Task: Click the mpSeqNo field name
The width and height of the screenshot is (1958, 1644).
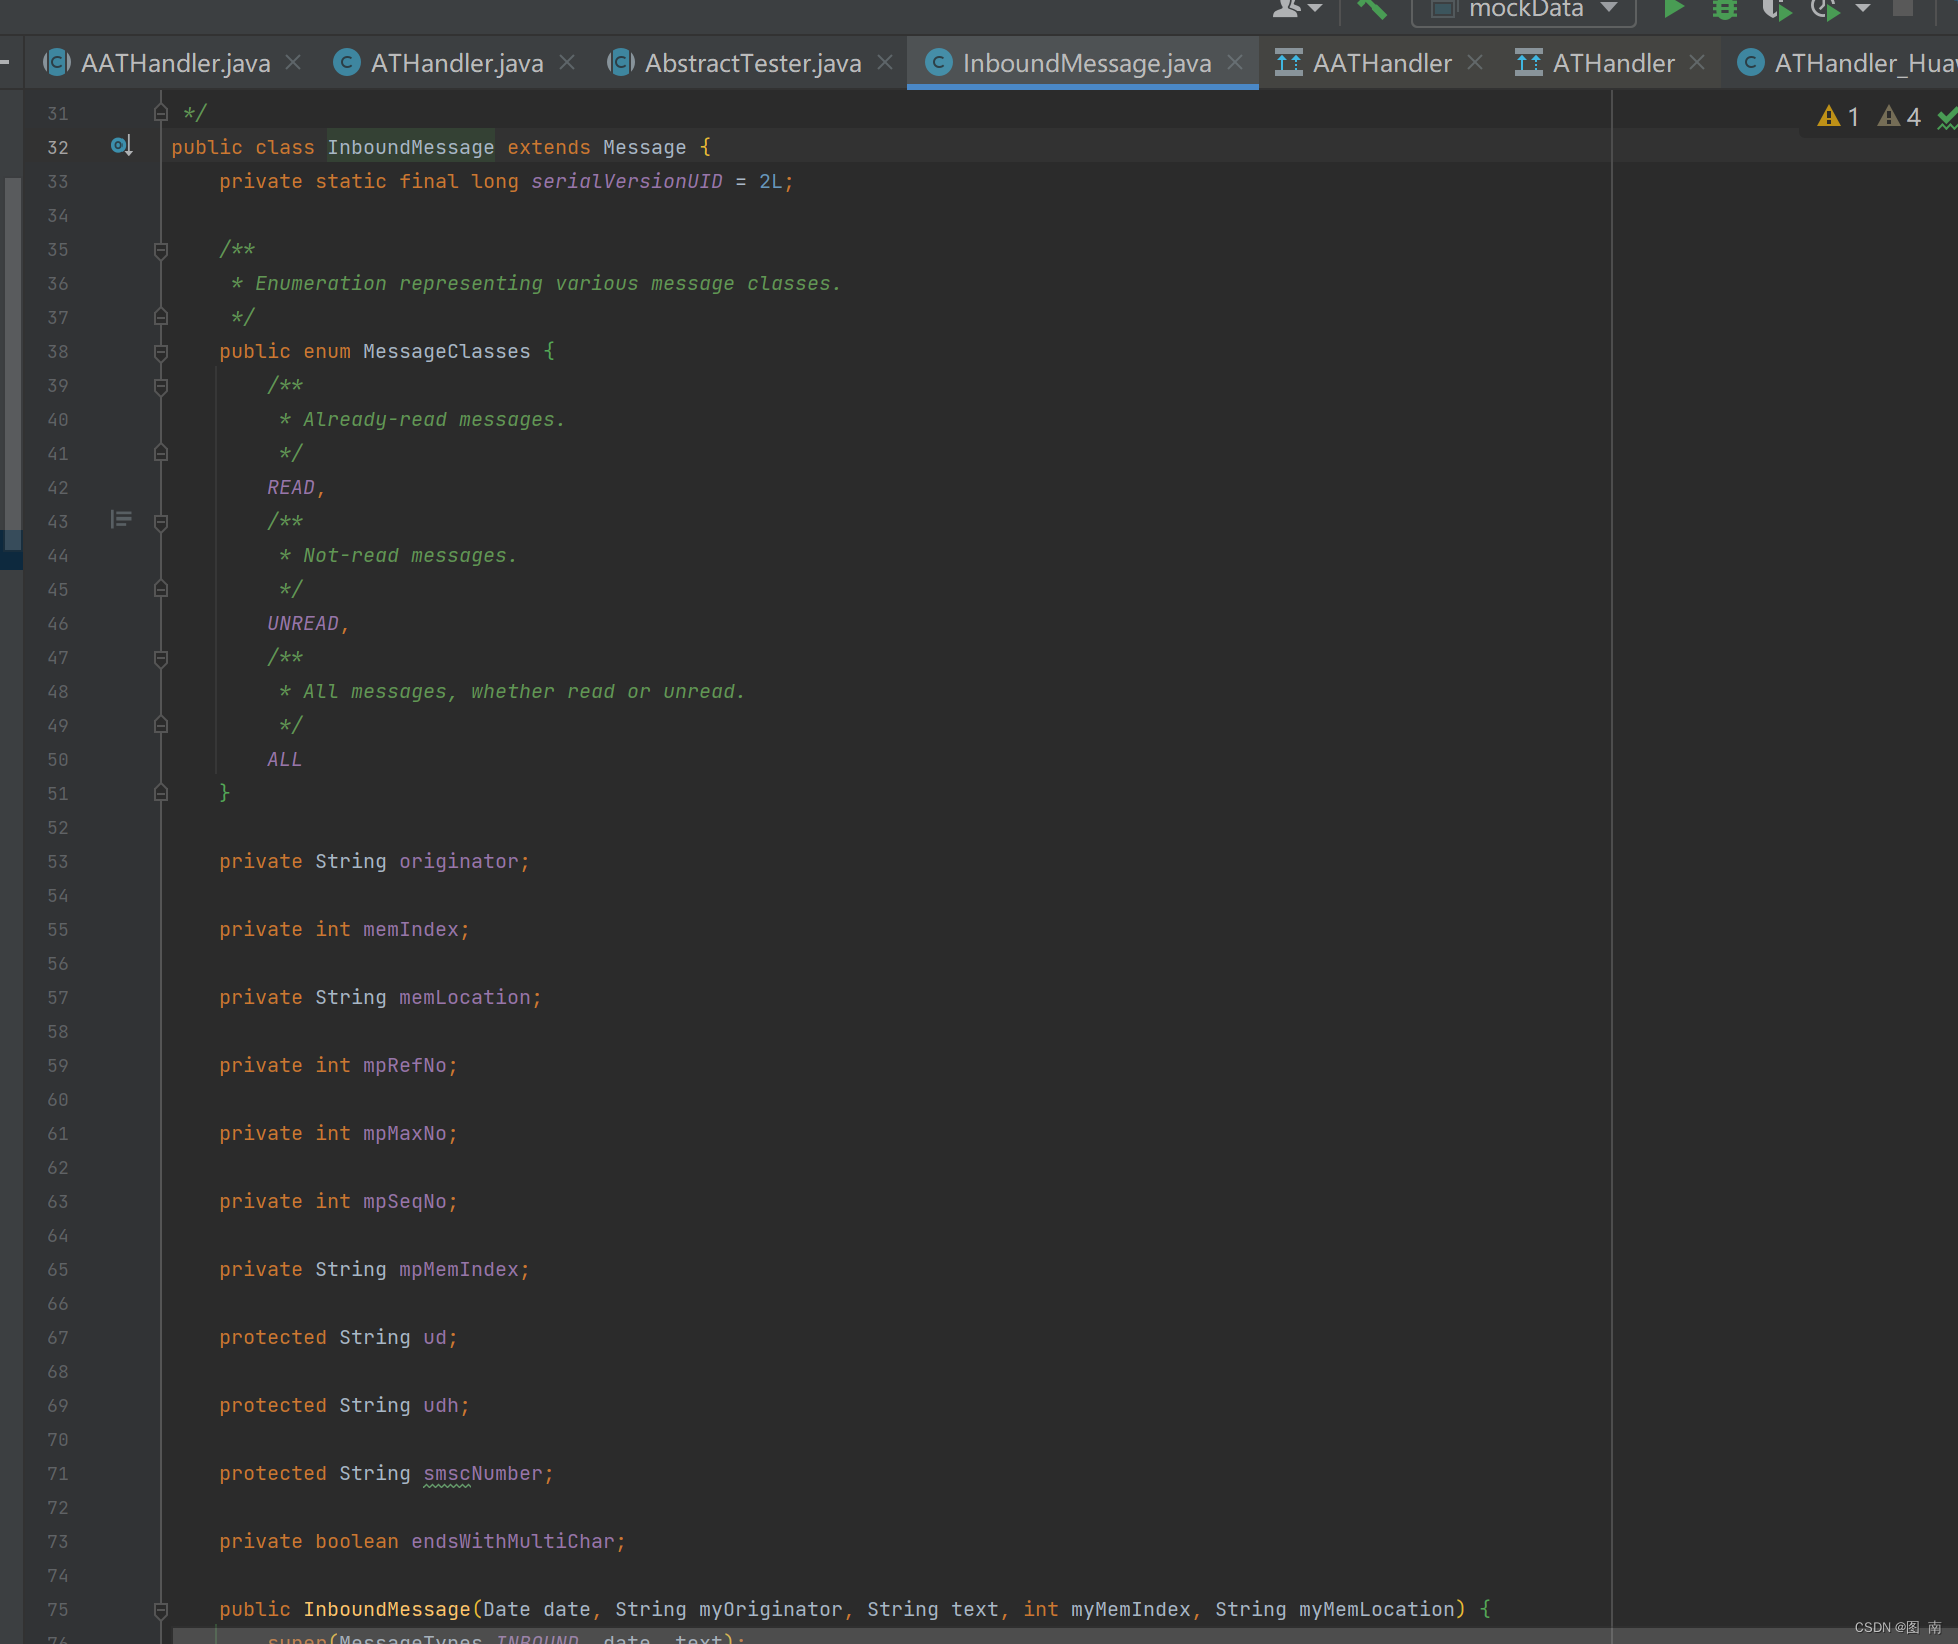Action: tap(405, 1201)
